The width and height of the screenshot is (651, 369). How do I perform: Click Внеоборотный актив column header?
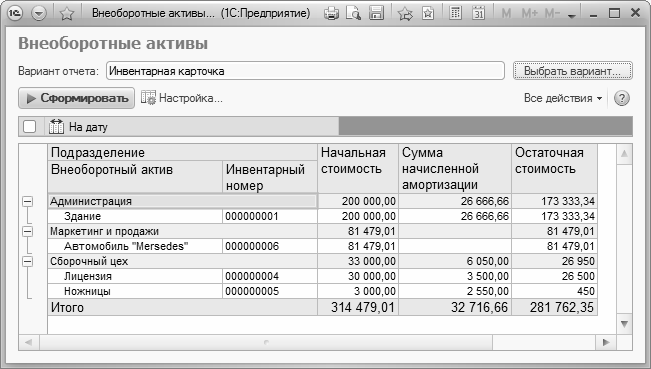tap(135, 177)
